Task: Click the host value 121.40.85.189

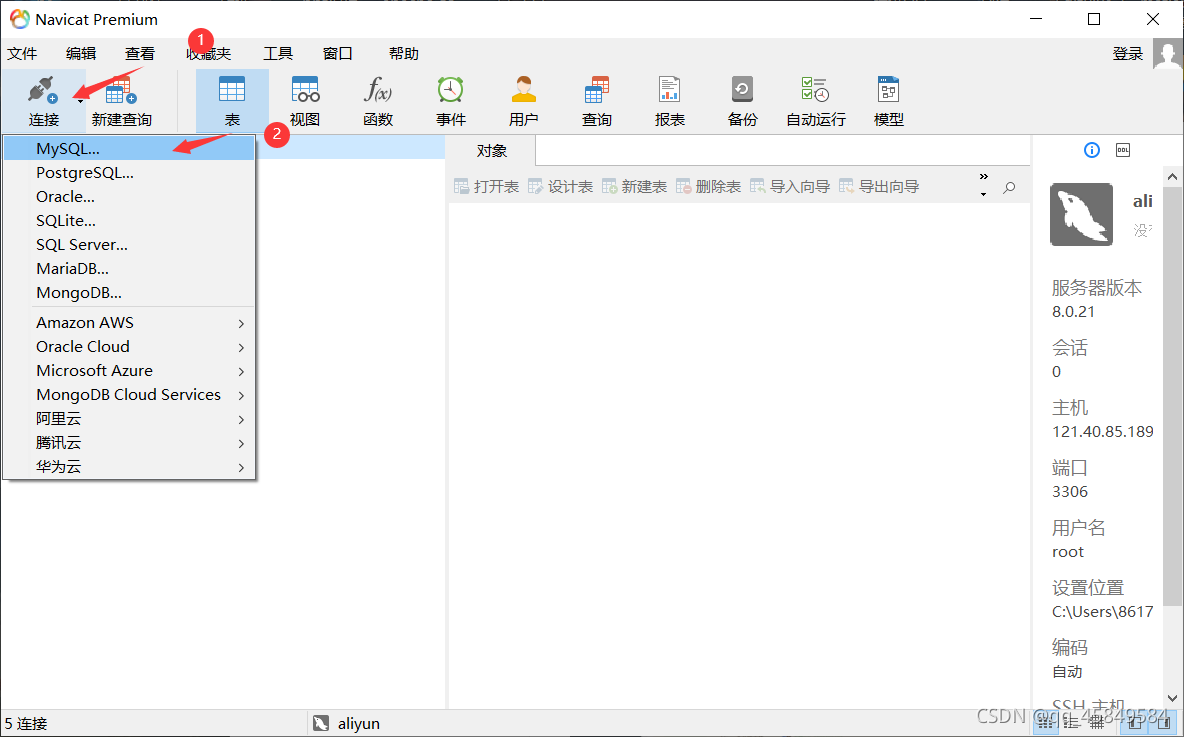Action: coord(1102,432)
